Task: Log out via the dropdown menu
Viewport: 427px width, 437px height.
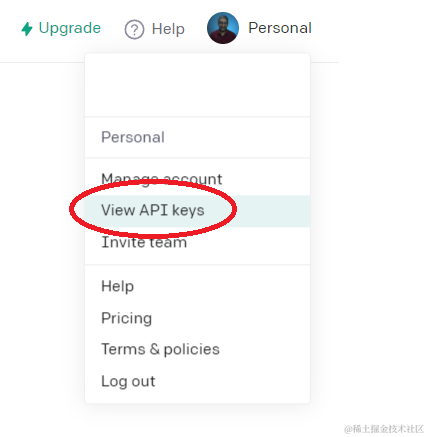Action: tap(197, 381)
